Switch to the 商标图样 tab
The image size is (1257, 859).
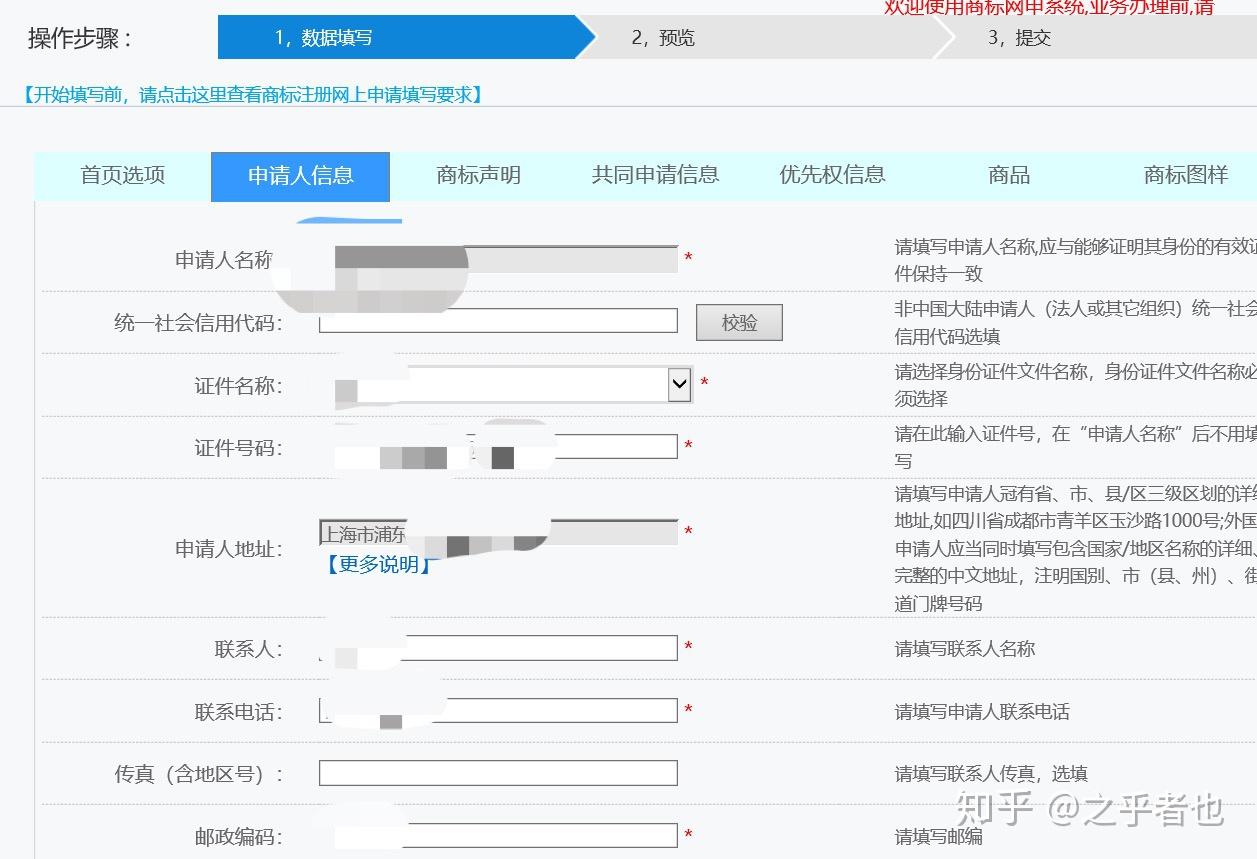pos(1183,175)
